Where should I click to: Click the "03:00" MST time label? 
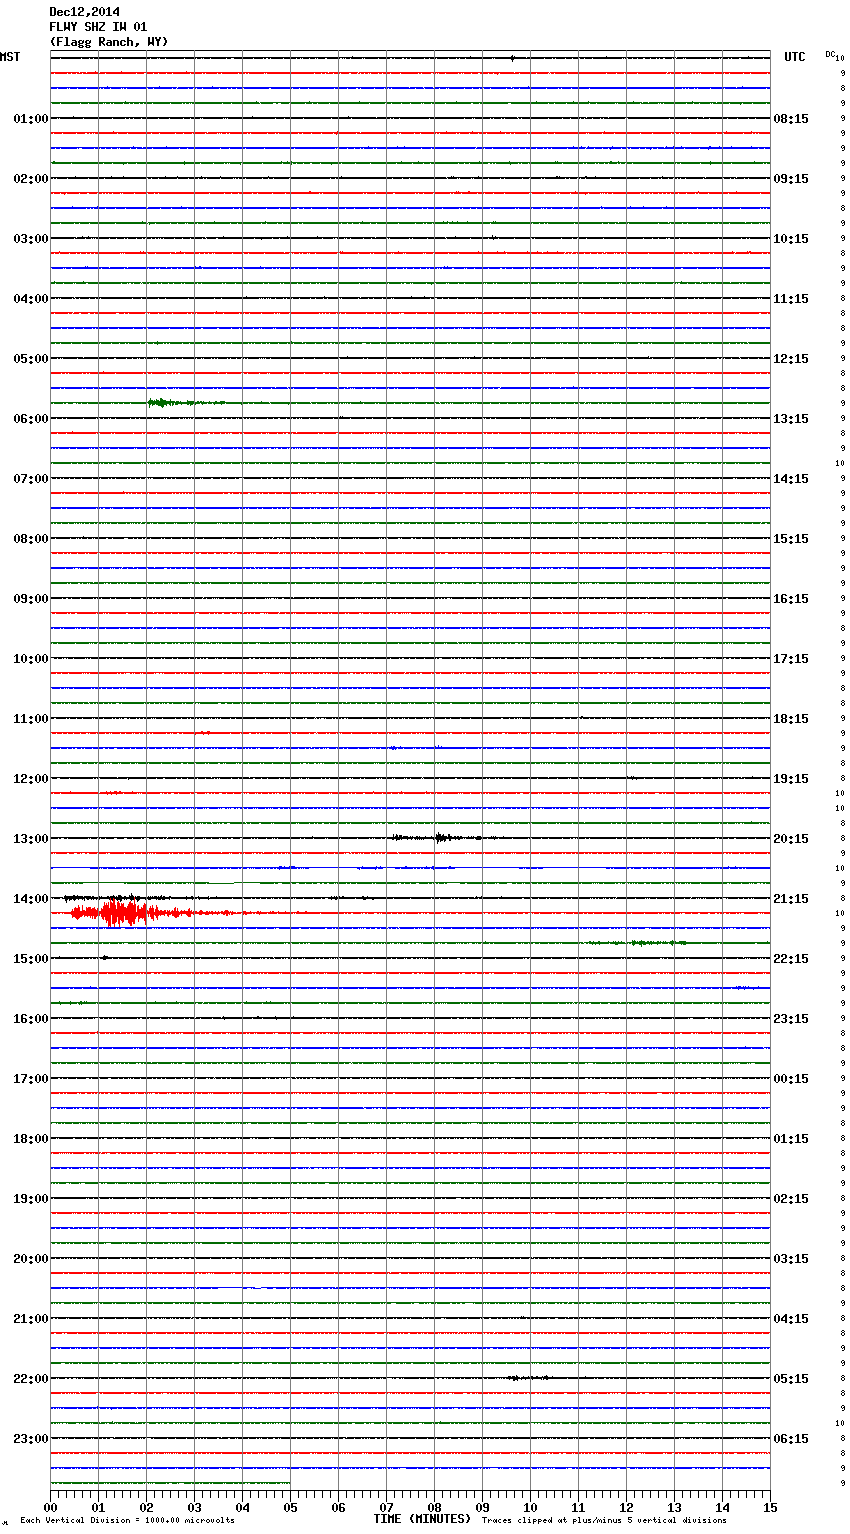click(x=31, y=239)
